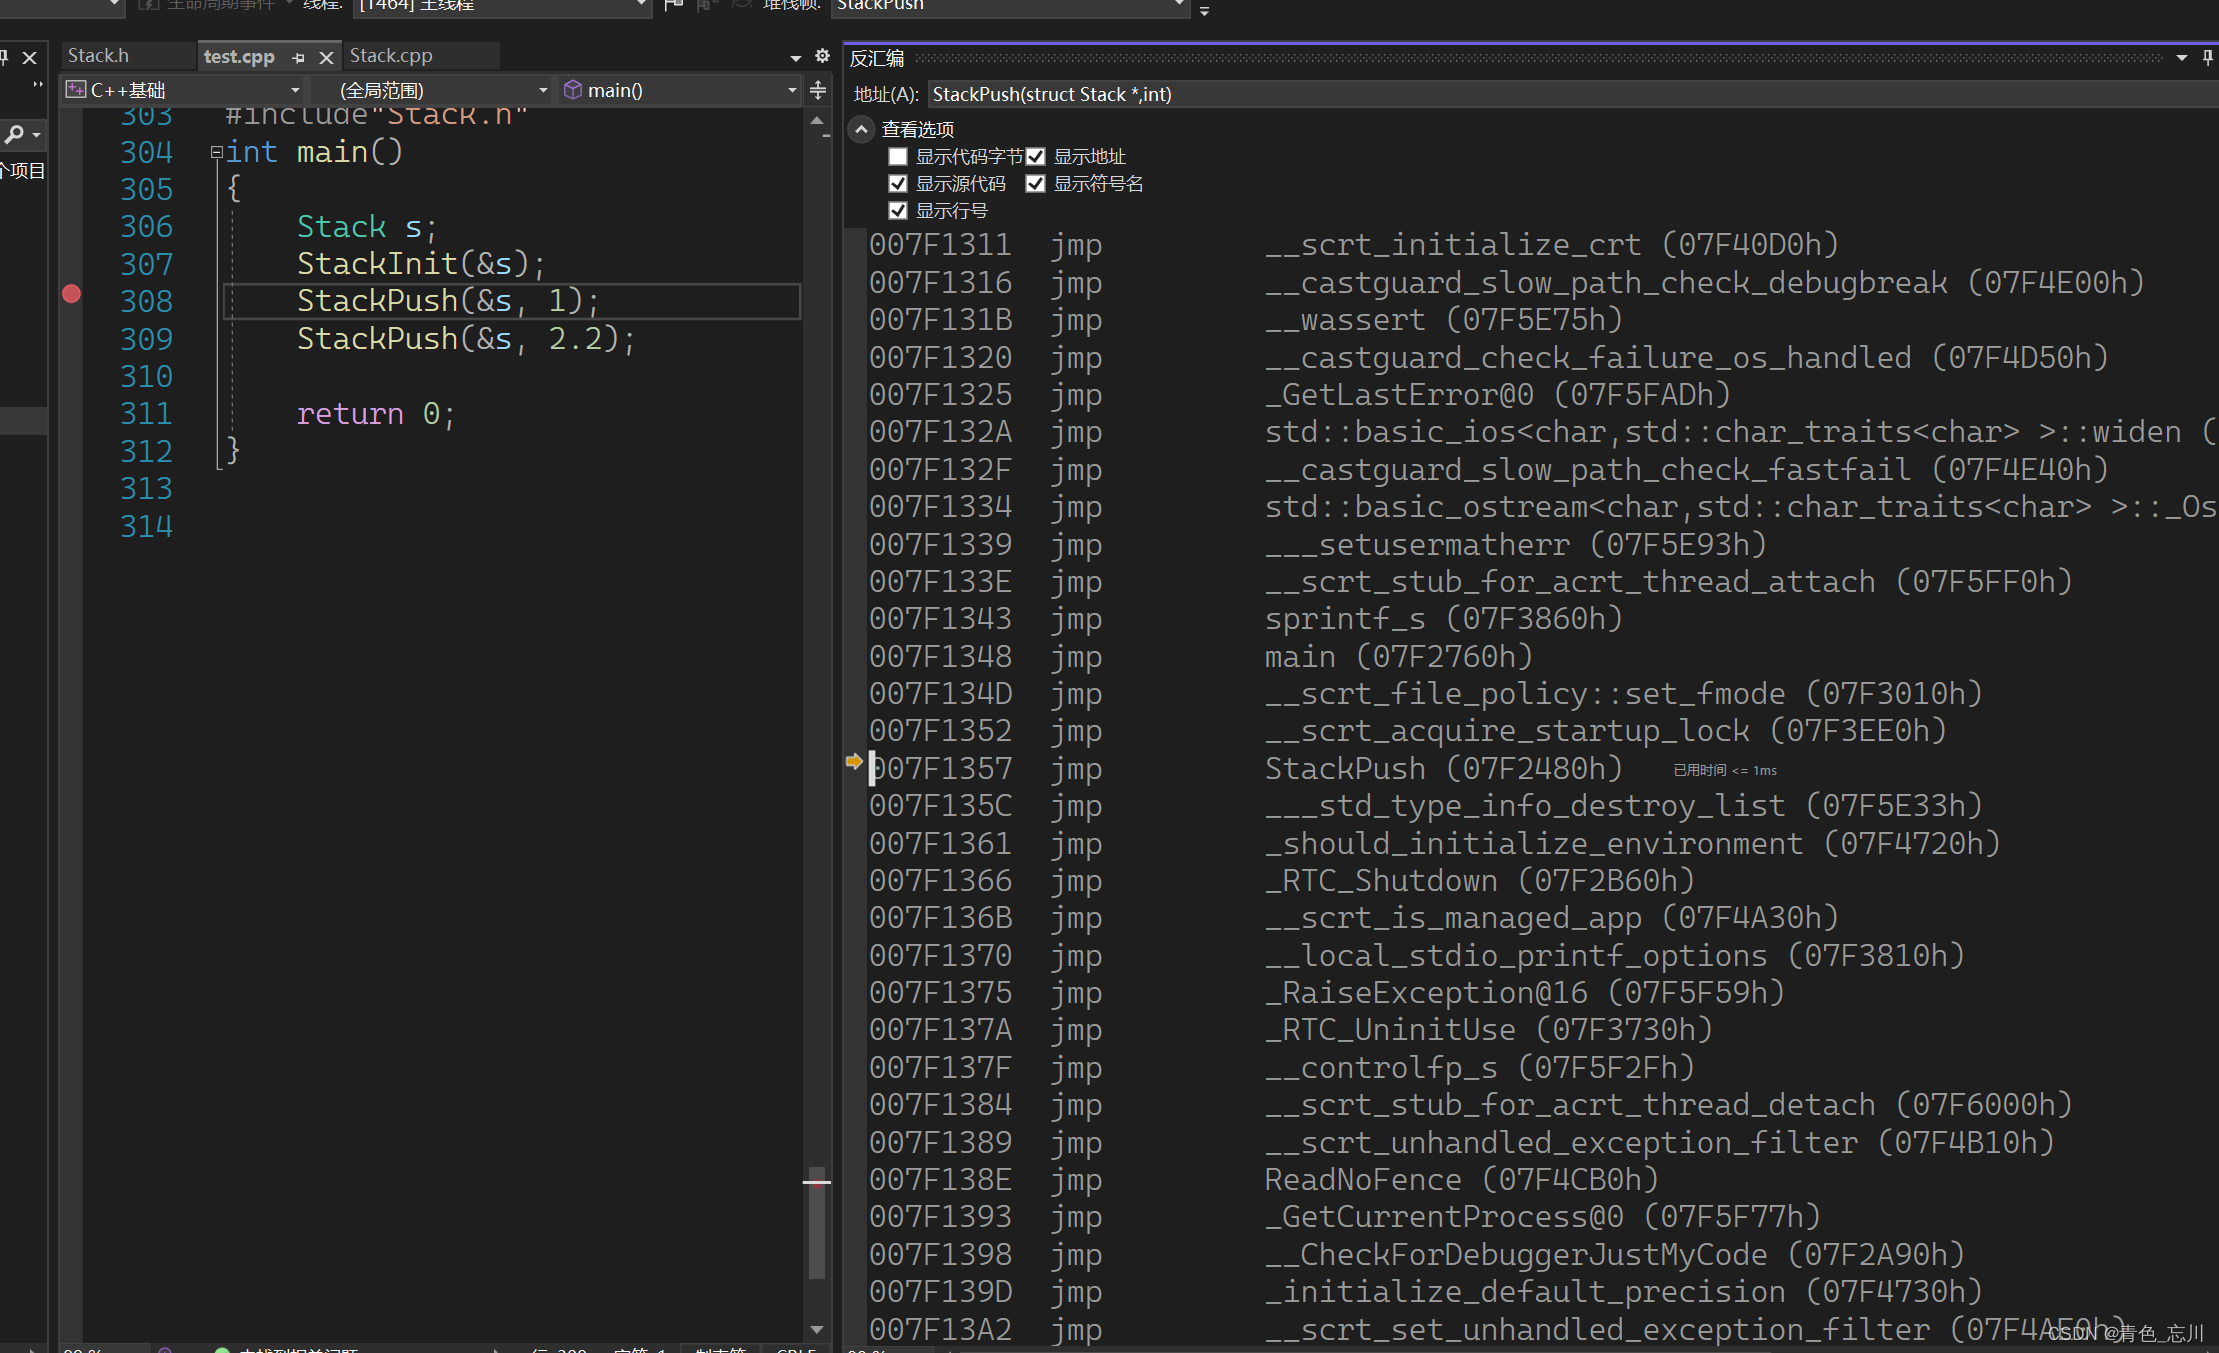Click the C++基础 project icon

[76, 90]
